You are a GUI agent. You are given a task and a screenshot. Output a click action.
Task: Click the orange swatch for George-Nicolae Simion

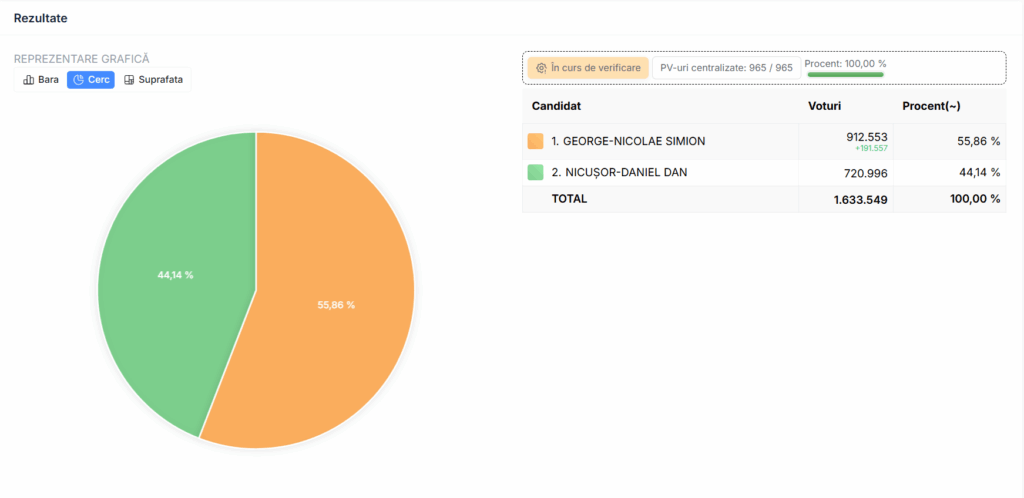(535, 141)
